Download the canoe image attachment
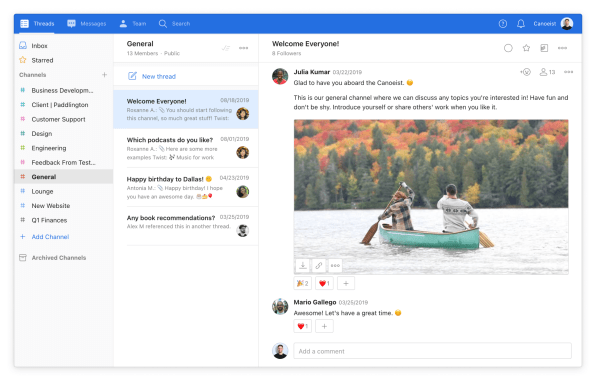Viewport: 596px width, 381px height. [303, 265]
